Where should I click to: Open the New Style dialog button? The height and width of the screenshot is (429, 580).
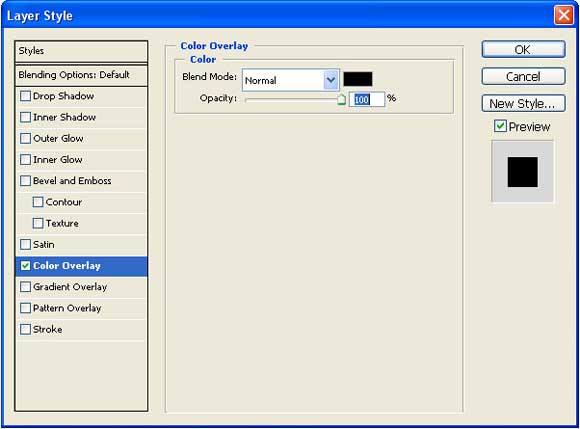523,104
